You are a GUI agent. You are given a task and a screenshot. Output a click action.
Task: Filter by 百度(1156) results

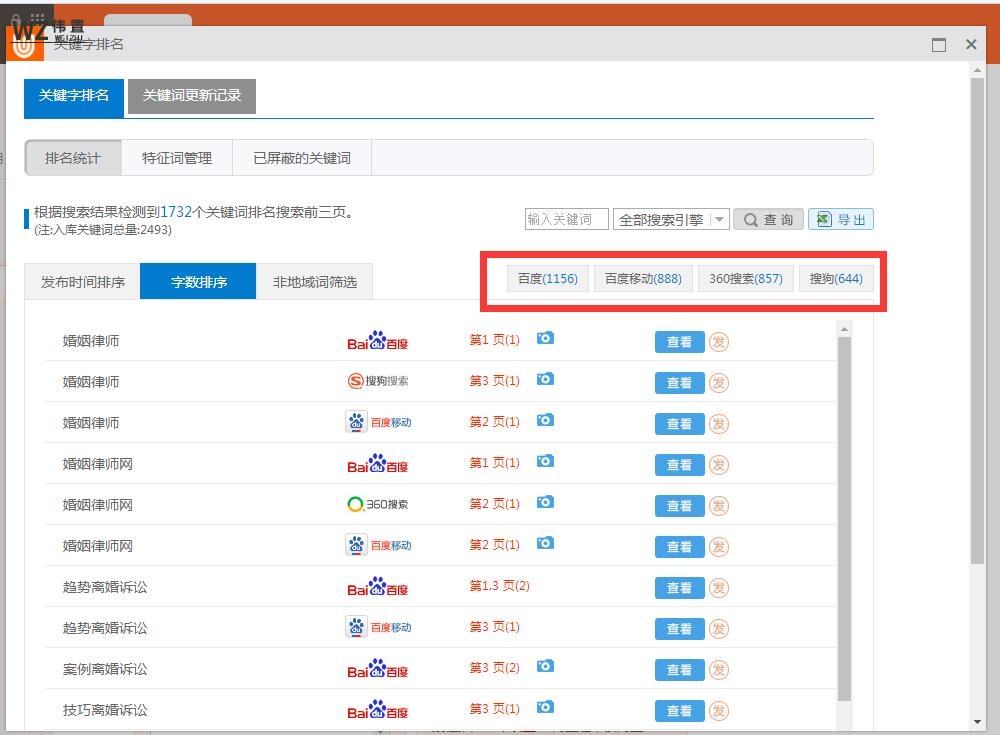pos(548,279)
